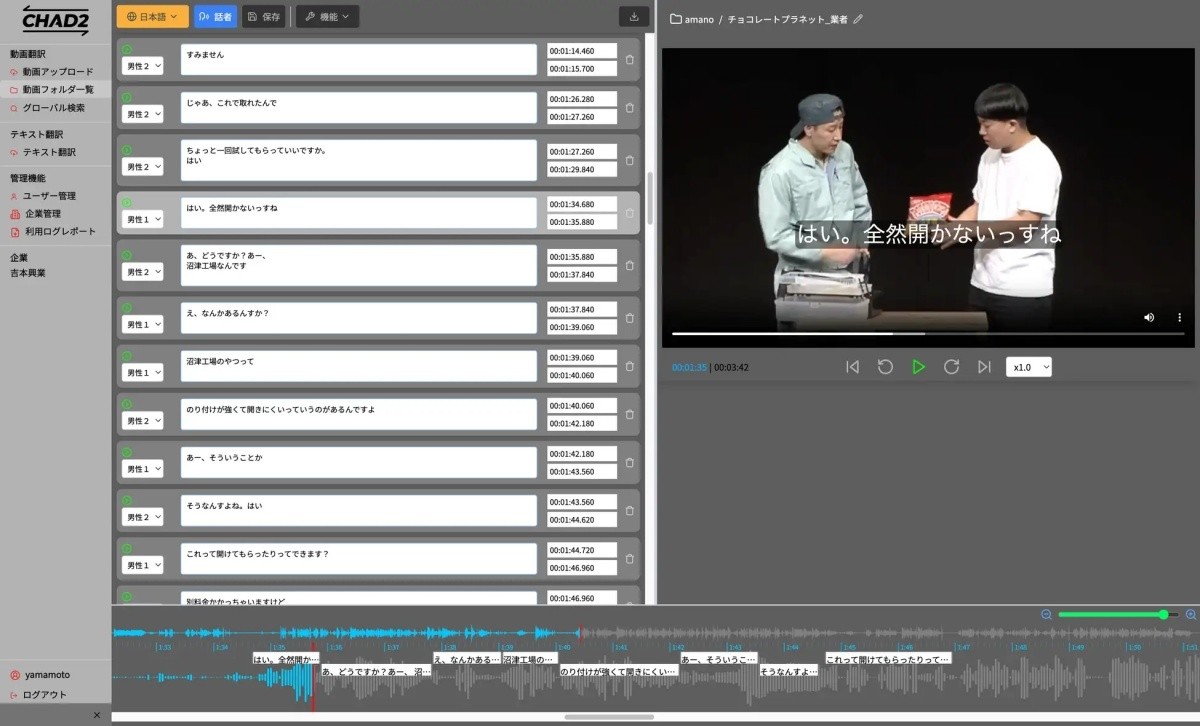Screen dimensions: 1200x726
Task: Open 動画アップロード in the sidebar
Action: click(x=57, y=72)
